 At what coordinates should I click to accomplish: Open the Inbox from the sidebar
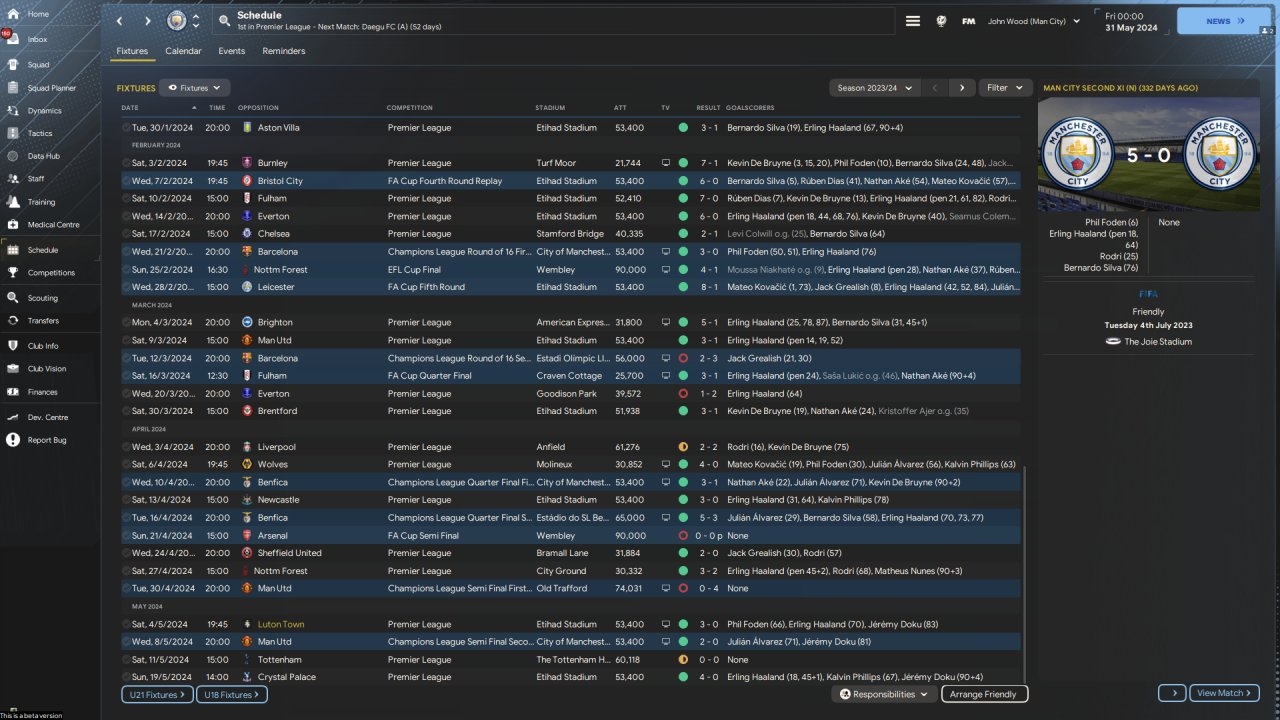pos(37,40)
